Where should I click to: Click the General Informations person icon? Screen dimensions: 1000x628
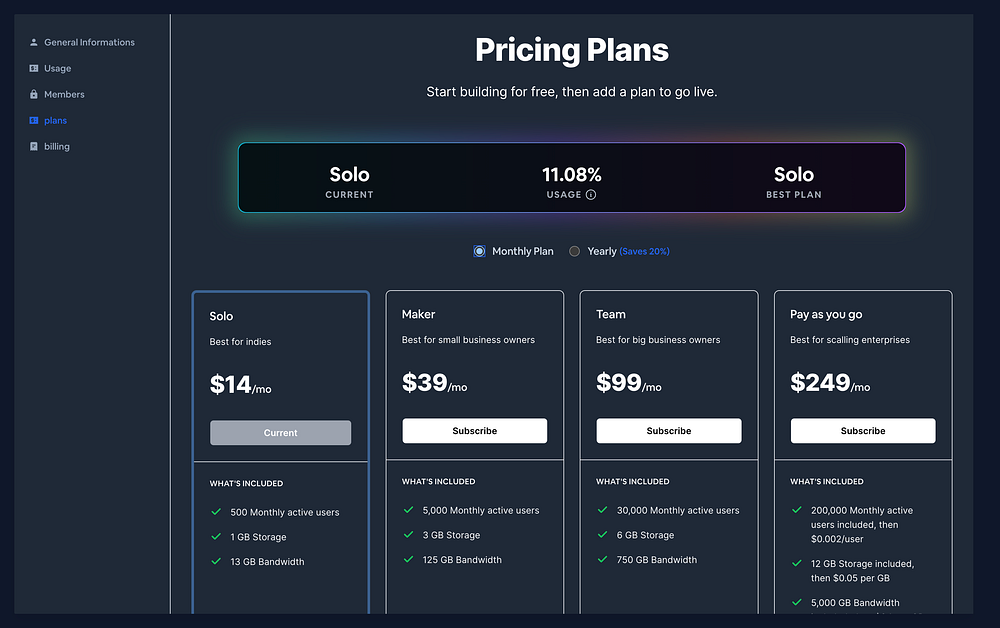tap(34, 42)
